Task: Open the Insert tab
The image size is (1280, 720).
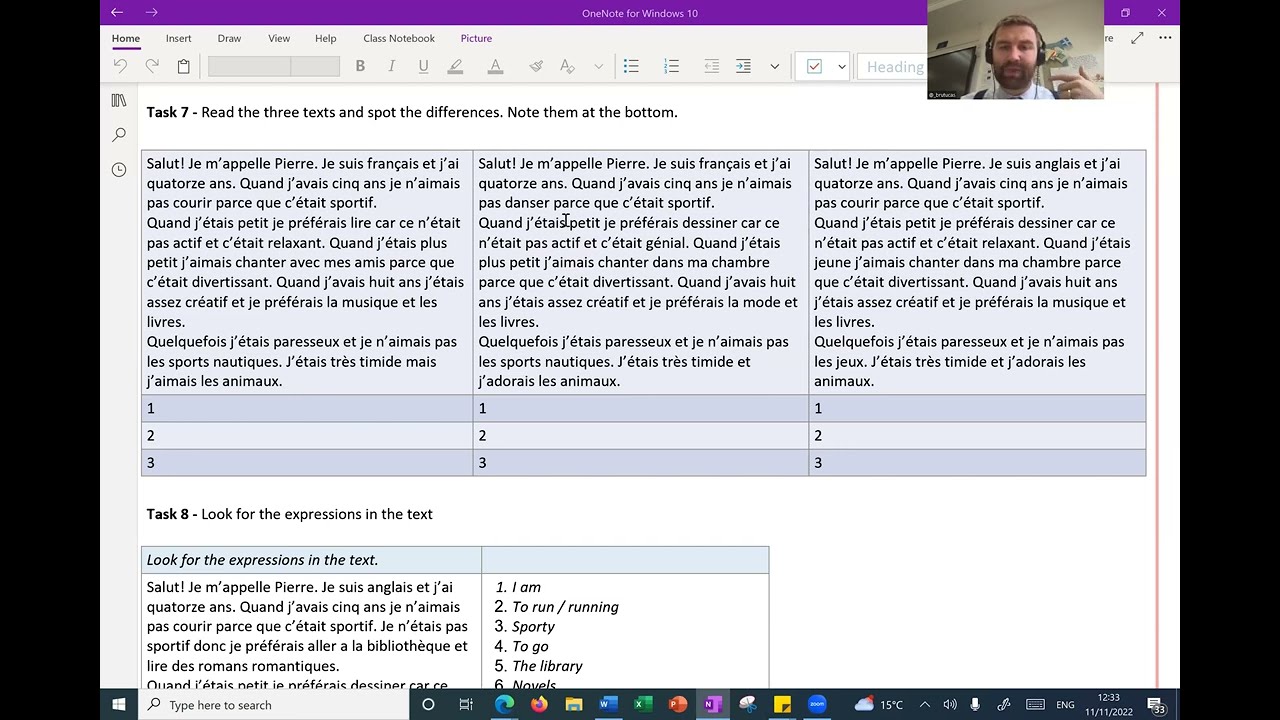Action: (x=179, y=38)
